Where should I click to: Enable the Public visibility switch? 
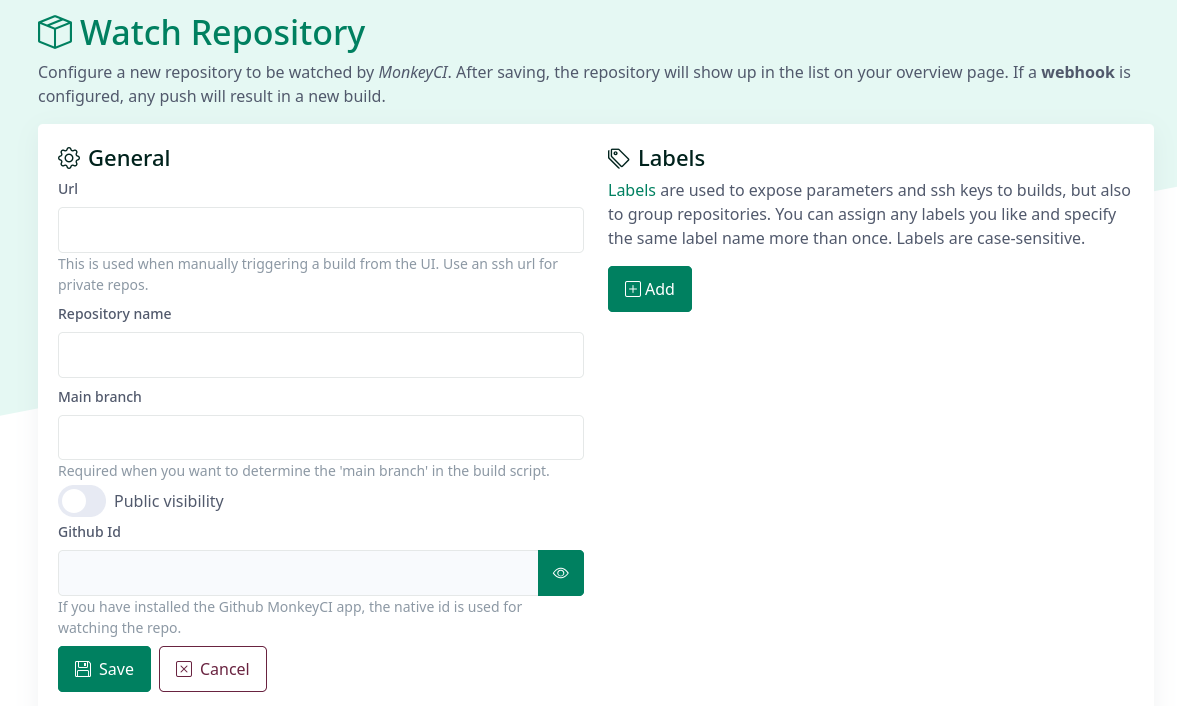[x=82, y=501]
